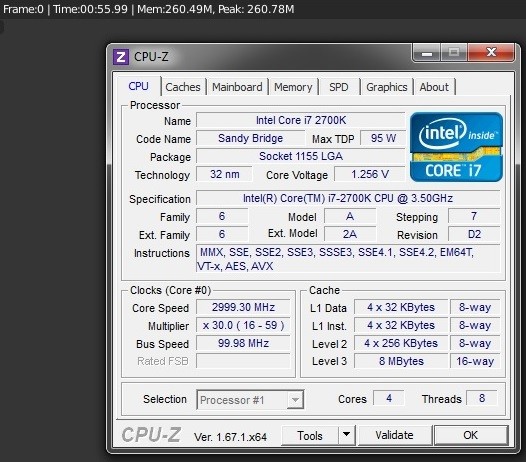The image size is (526, 462).
Task: Click the L1 Data associativity '8-way'
Action: (475, 307)
